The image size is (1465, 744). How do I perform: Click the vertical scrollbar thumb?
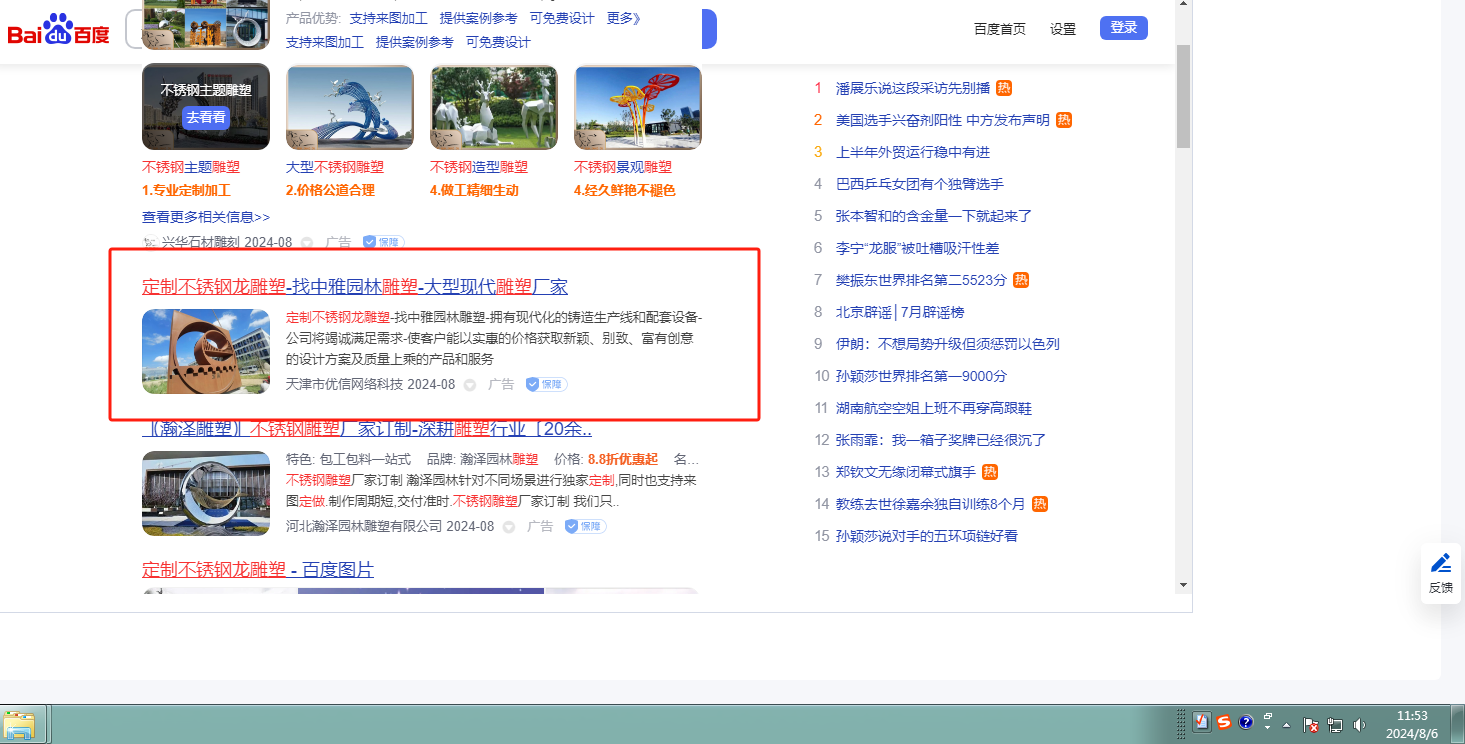click(x=1184, y=95)
